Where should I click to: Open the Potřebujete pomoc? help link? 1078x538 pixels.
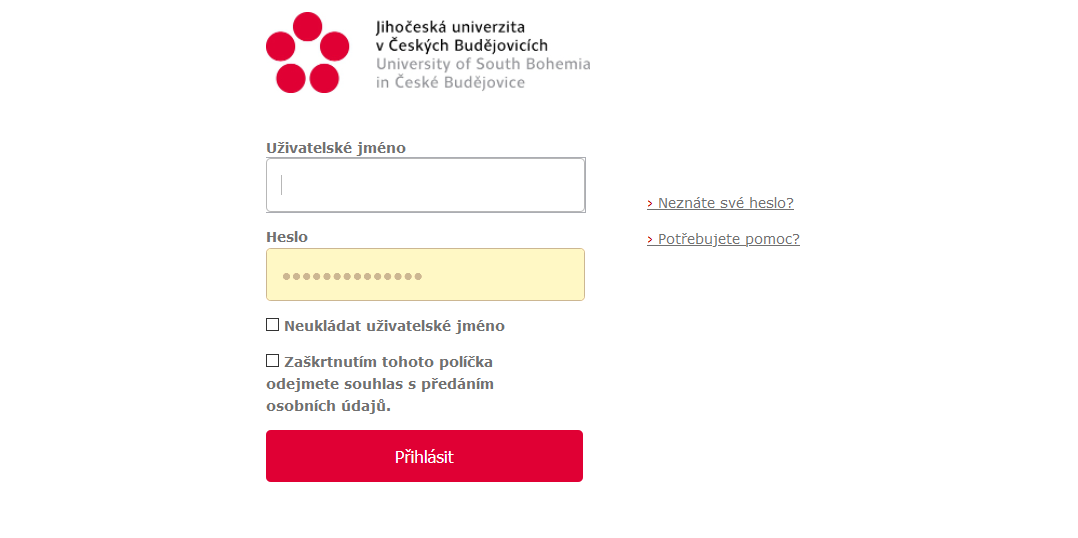click(729, 240)
